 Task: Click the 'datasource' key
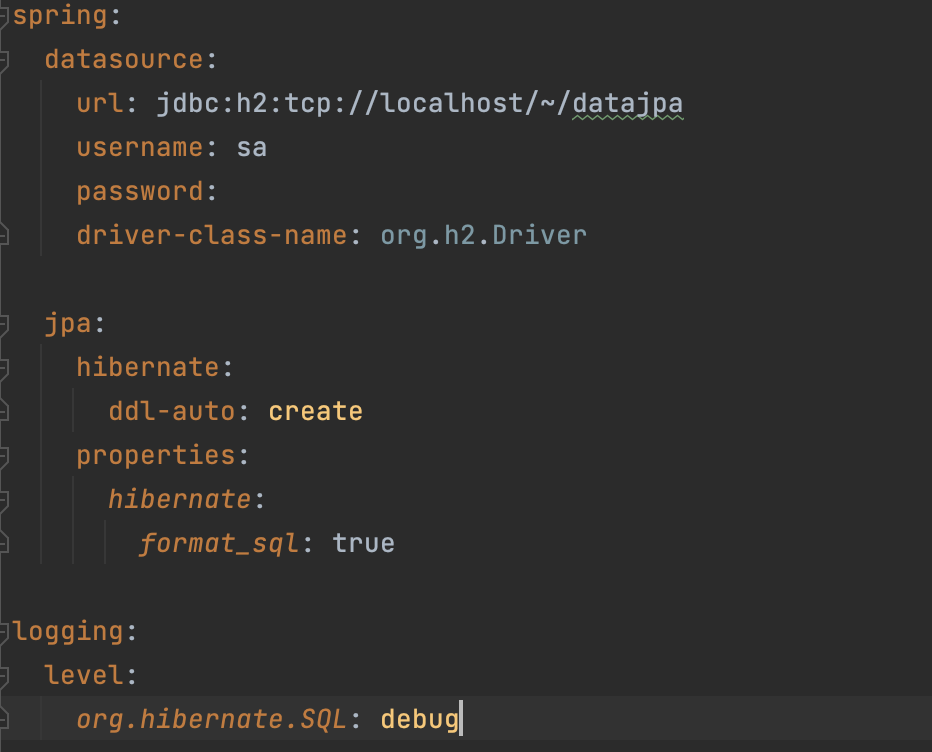pos(124,59)
